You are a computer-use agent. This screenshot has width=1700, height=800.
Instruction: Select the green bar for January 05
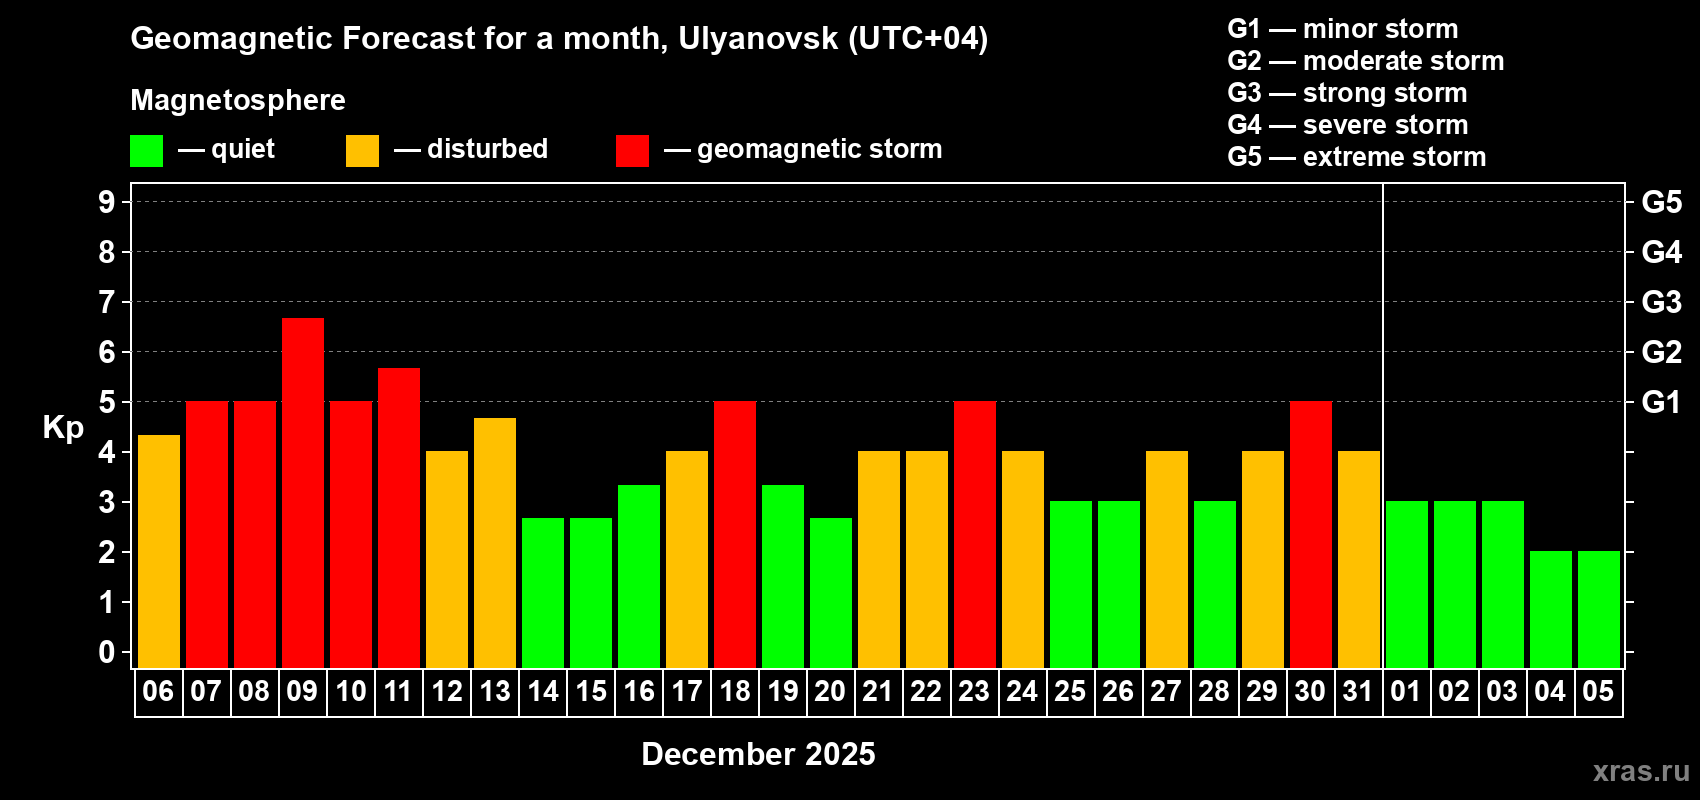[x=1599, y=610]
